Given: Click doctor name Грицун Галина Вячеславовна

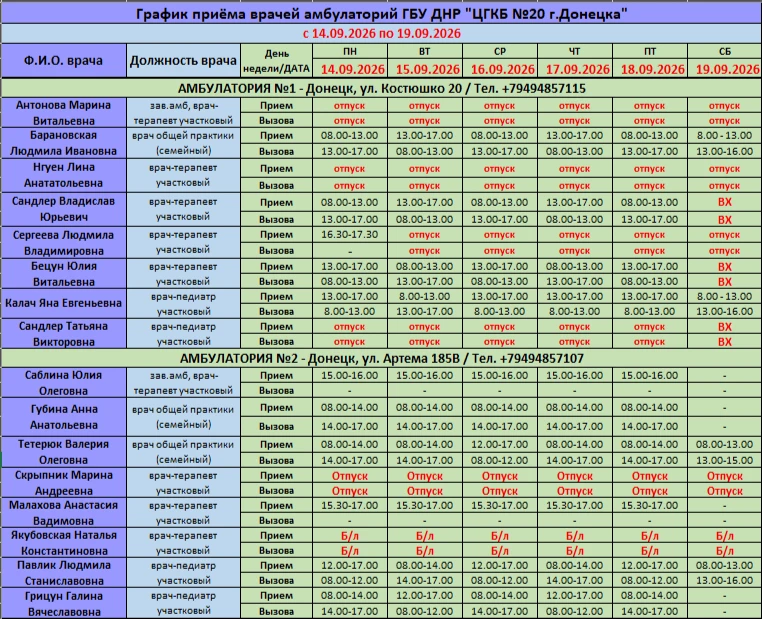Looking at the screenshot, I should 64,603.
